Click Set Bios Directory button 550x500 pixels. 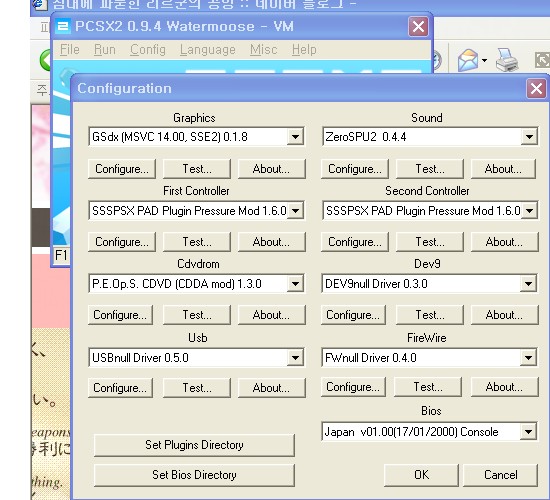click(x=194, y=475)
